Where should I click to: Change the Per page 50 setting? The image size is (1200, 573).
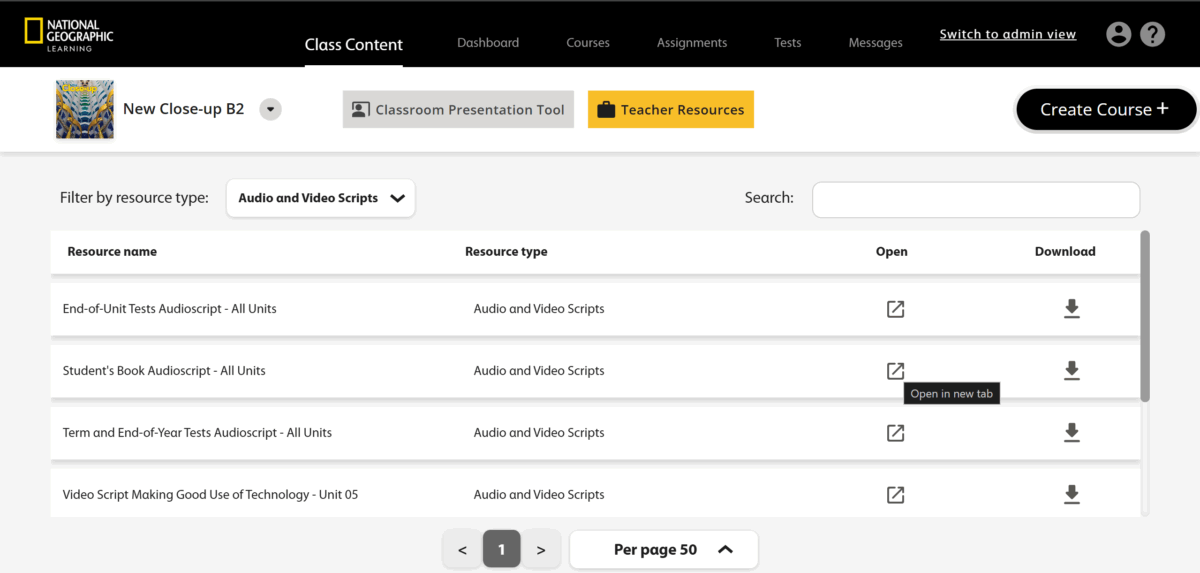[x=664, y=549]
